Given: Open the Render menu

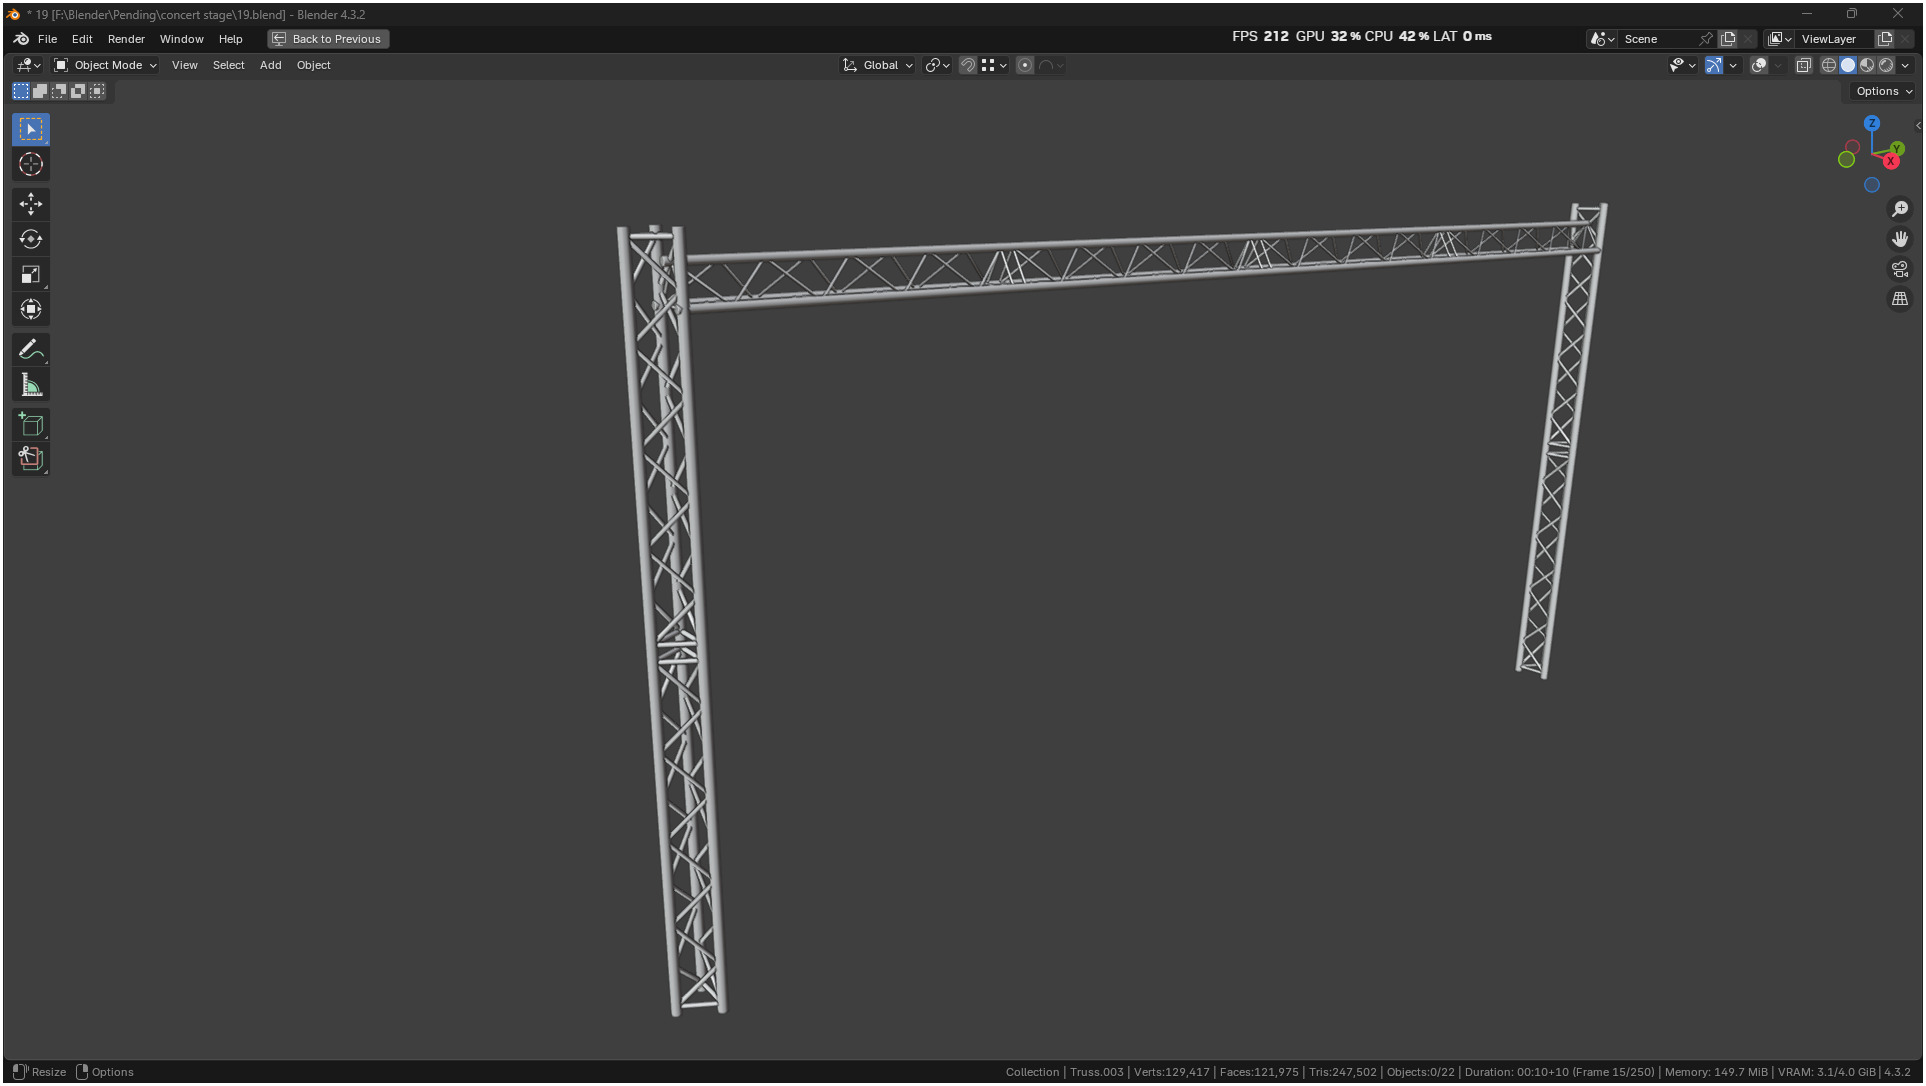Looking at the screenshot, I should pos(126,39).
